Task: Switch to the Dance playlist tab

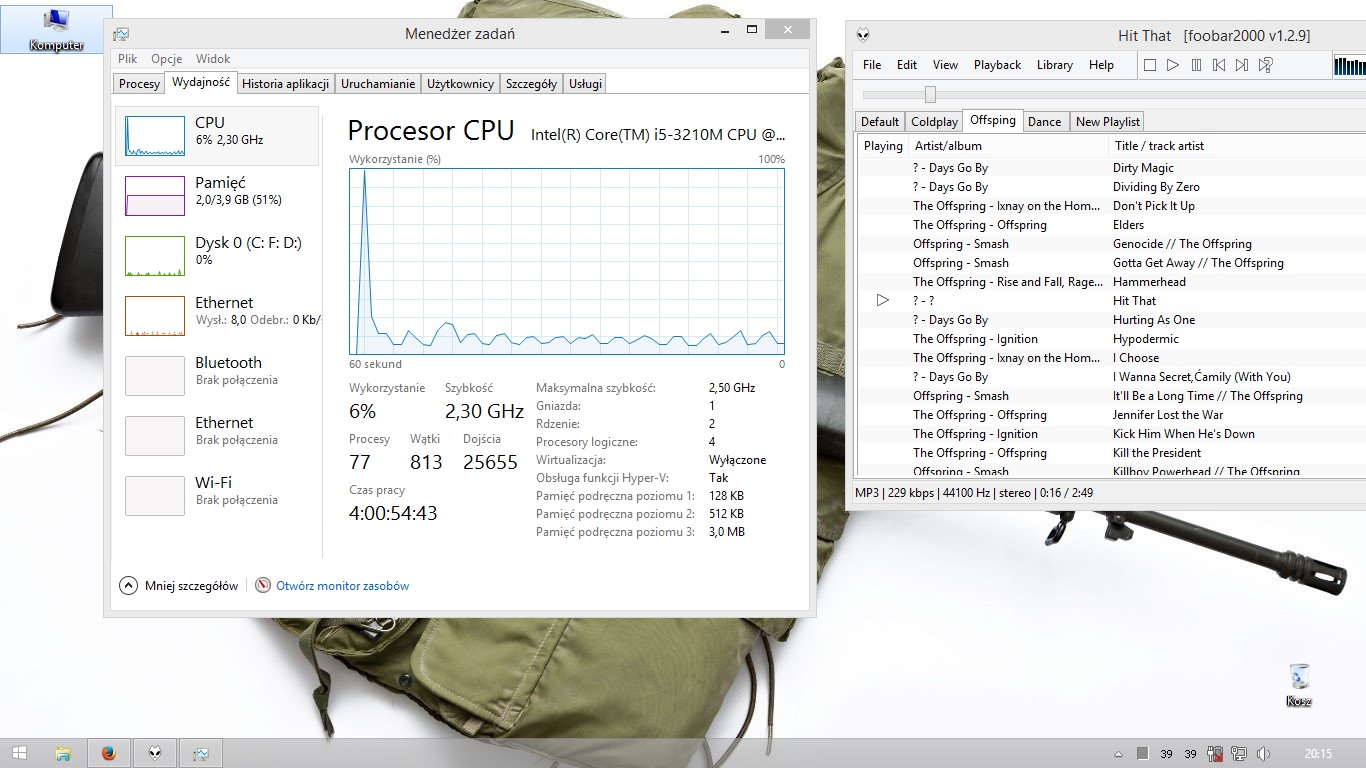Action: click(1044, 122)
